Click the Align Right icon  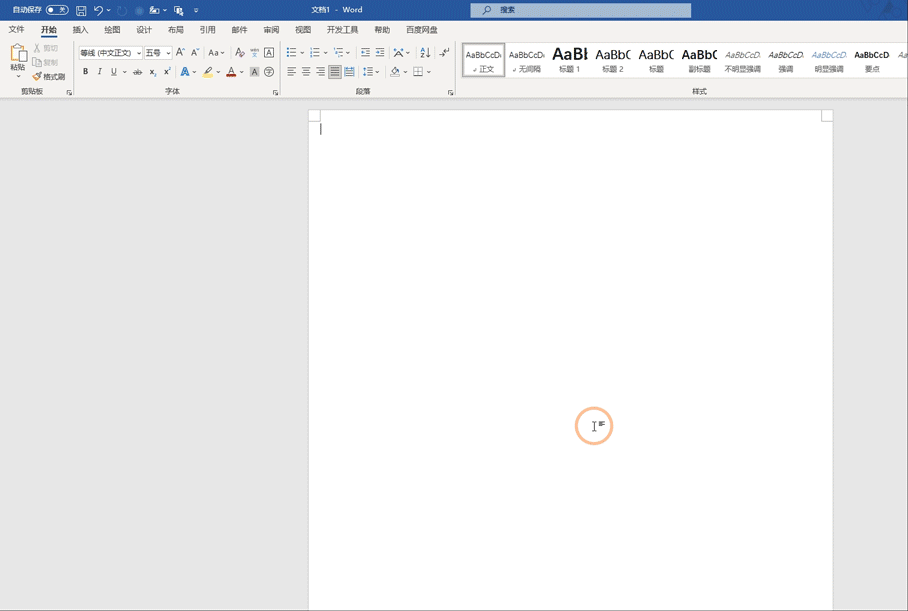point(320,72)
